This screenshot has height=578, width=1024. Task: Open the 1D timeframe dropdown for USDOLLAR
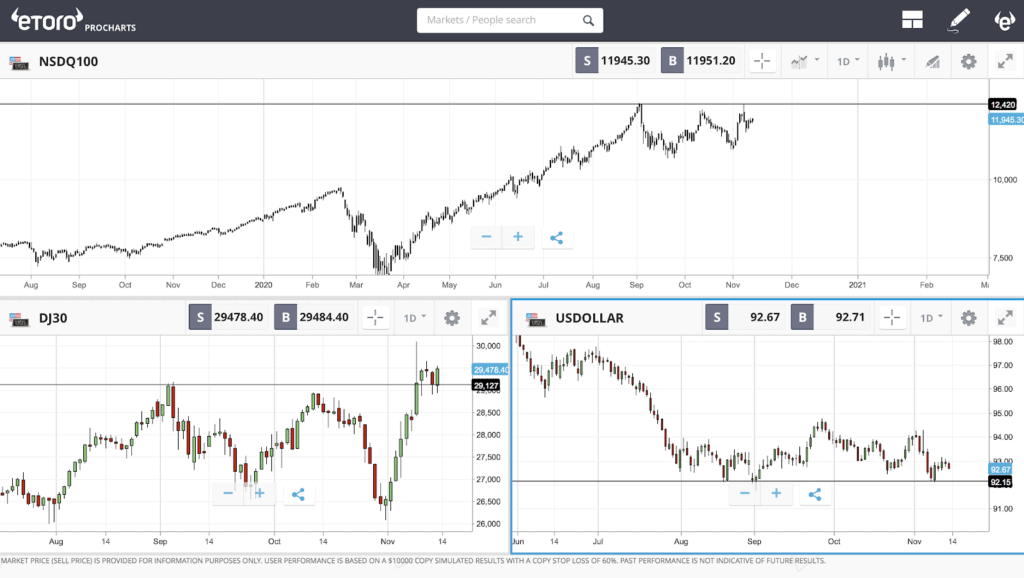[x=931, y=318]
